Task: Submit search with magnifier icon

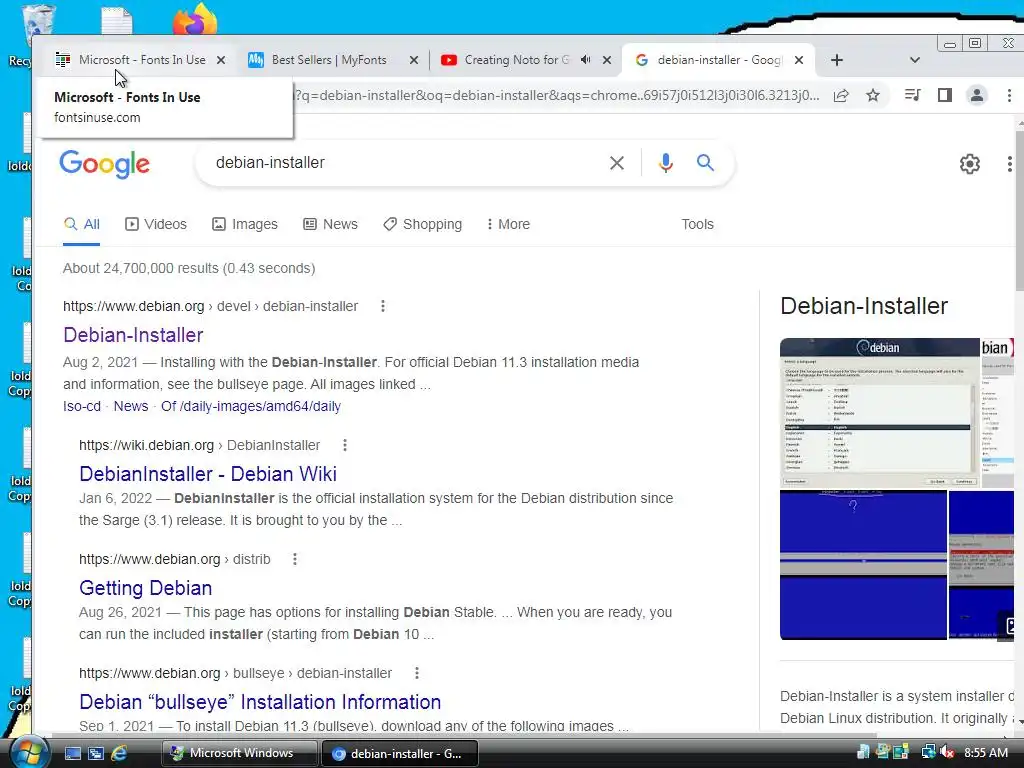Action: tap(705, 163)
